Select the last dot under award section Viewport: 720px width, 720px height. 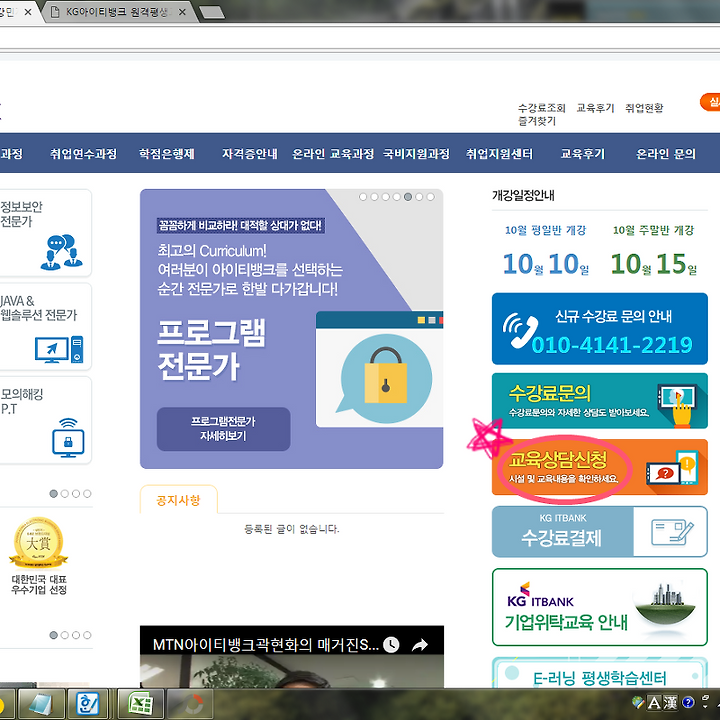pos(87,635)
